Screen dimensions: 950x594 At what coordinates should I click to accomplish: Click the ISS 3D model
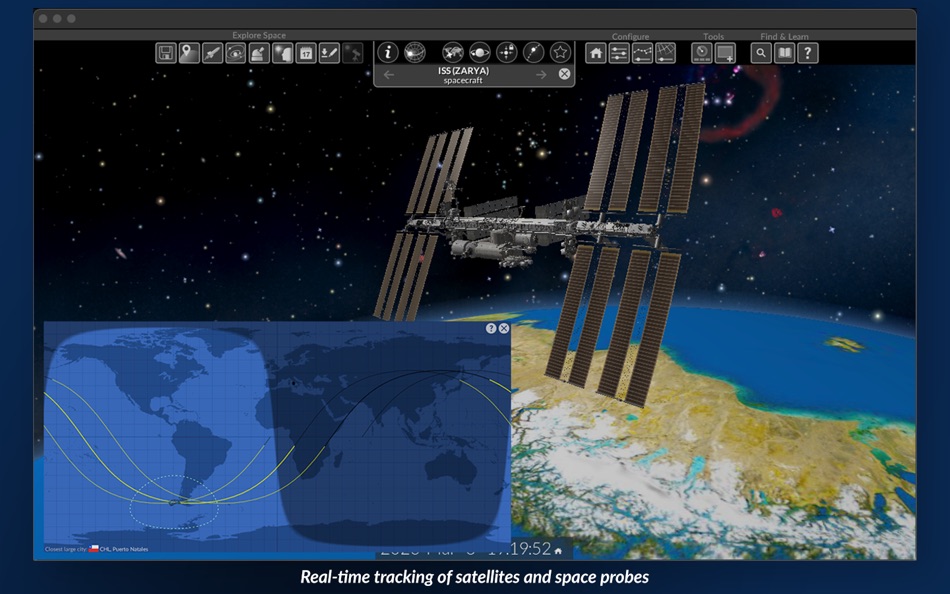point(537,242)
